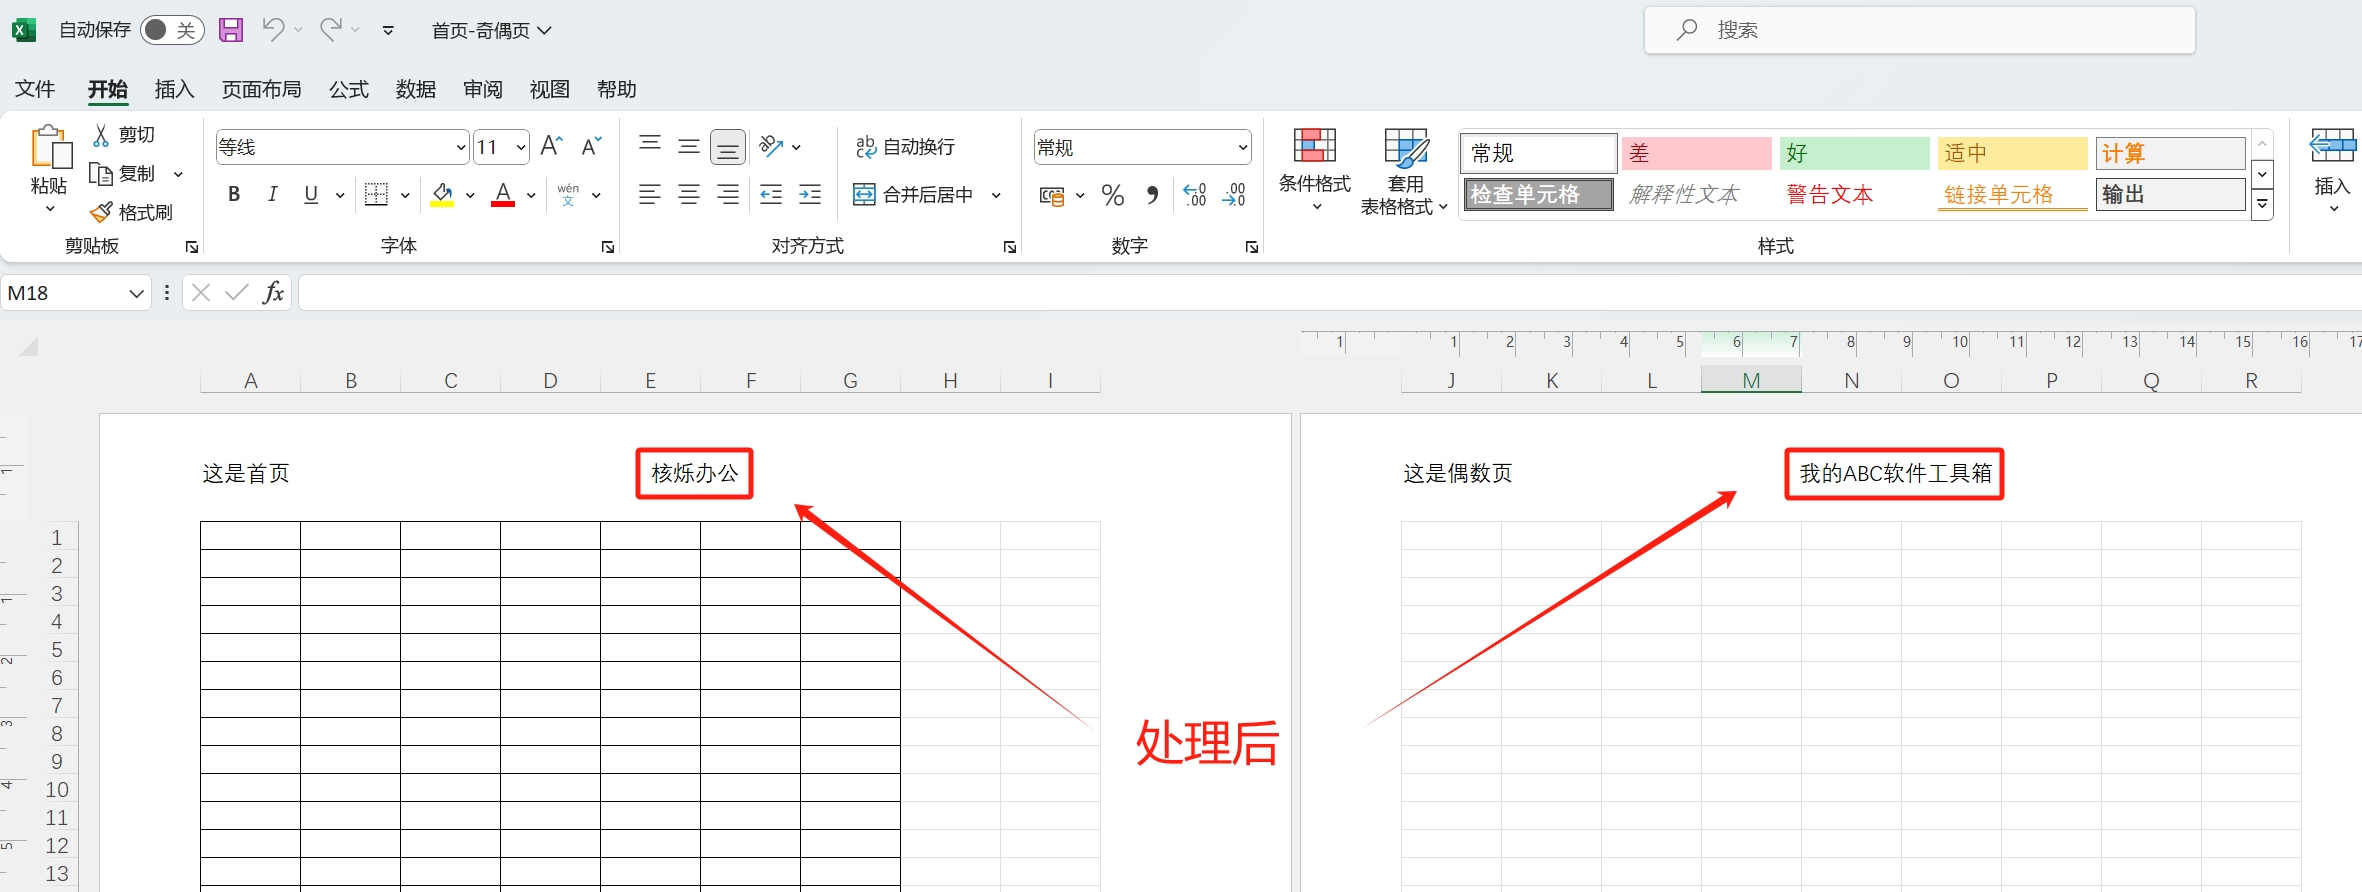Increase decimal places
Image resolution: width=2362 pixels, height=892 pixels.
point(1195,195)
